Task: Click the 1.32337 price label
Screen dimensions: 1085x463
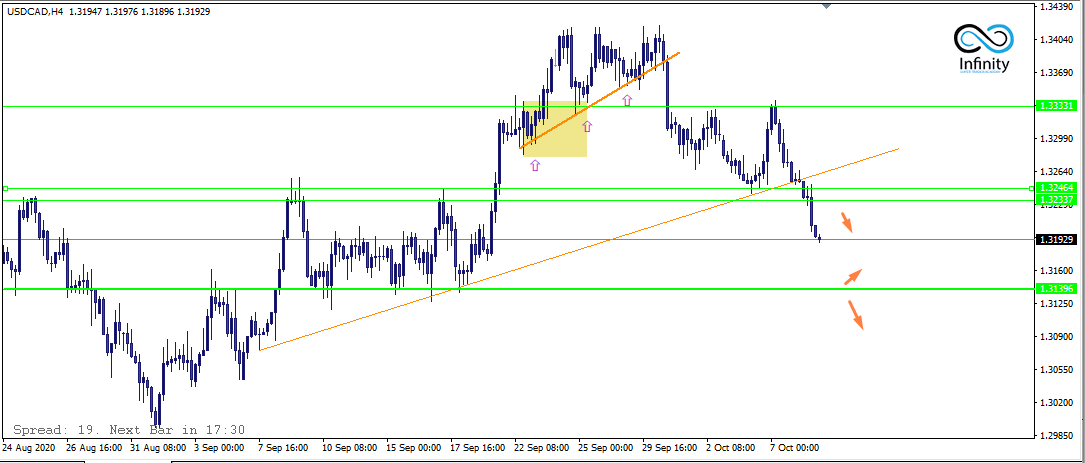Action: pos(1056,200)
